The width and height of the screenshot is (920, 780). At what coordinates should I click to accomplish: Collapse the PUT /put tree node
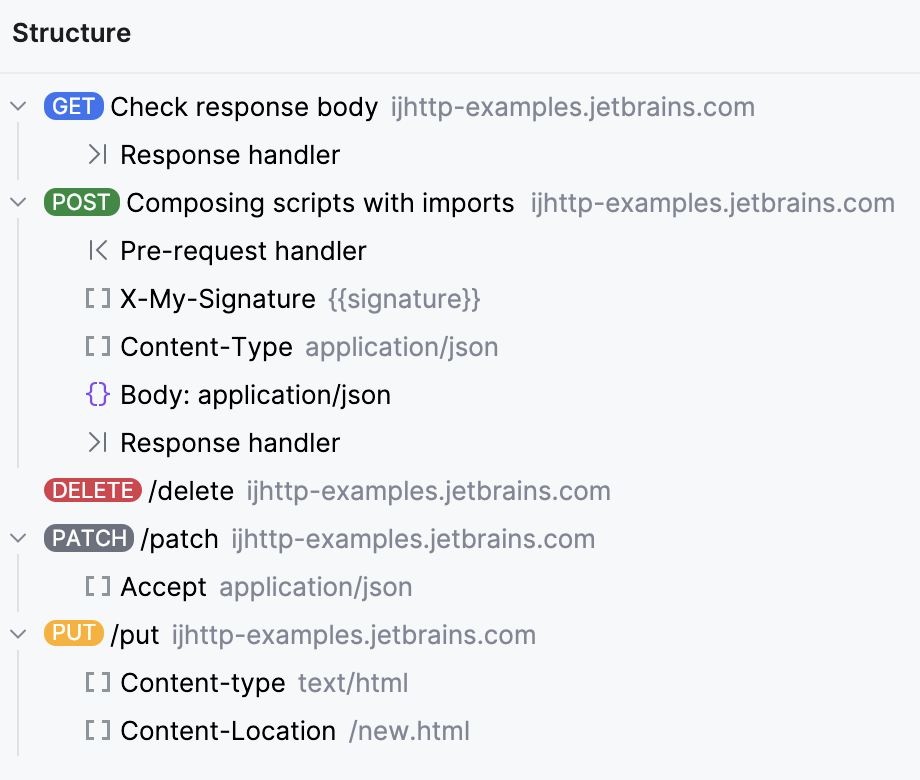(x=17, y=634)
